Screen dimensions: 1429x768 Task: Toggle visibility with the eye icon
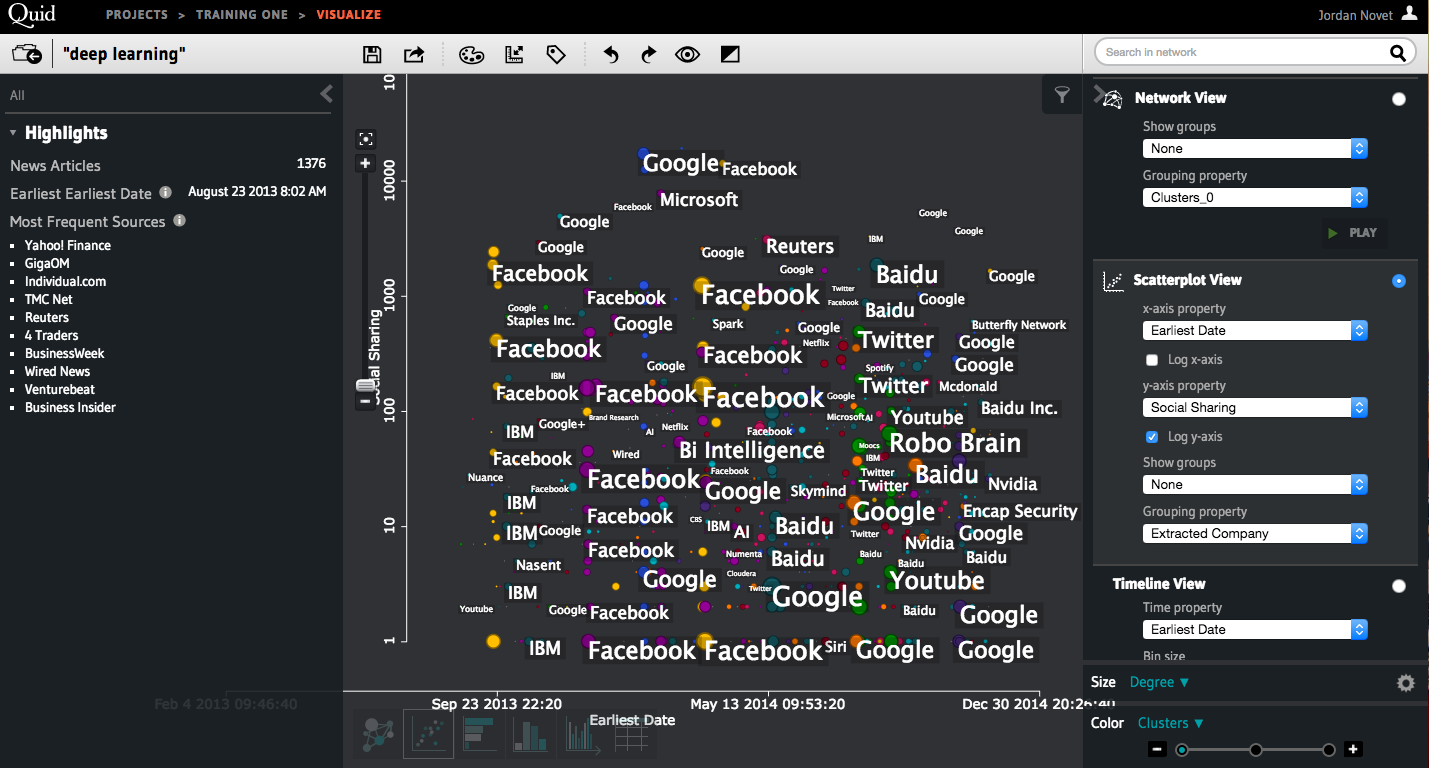pyautogui.click(x=687, y=55)
